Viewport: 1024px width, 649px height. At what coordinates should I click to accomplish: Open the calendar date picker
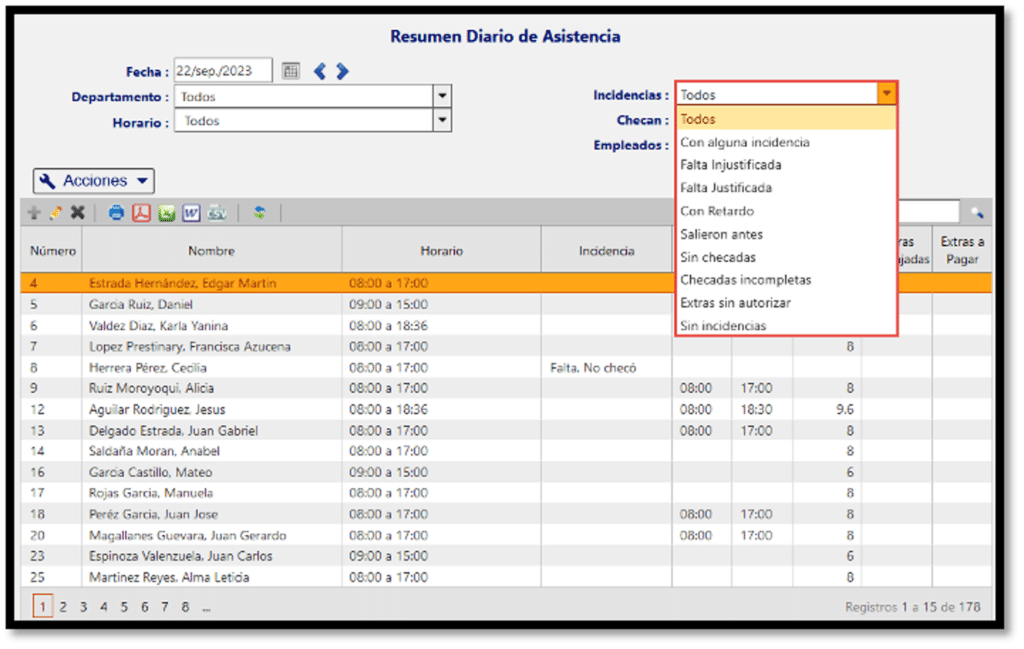coord(290,71)
